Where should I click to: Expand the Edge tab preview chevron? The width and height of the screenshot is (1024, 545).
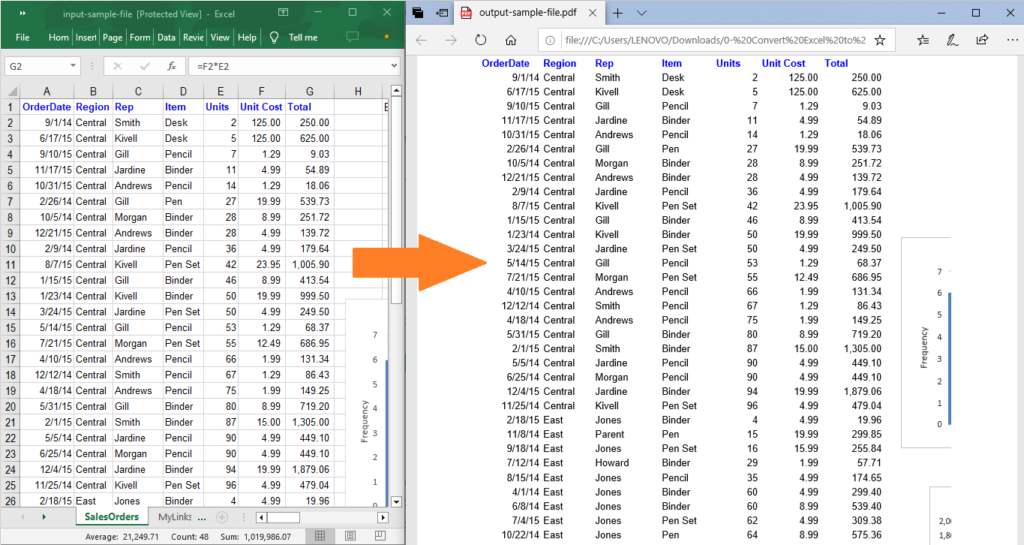click(641, 13)
